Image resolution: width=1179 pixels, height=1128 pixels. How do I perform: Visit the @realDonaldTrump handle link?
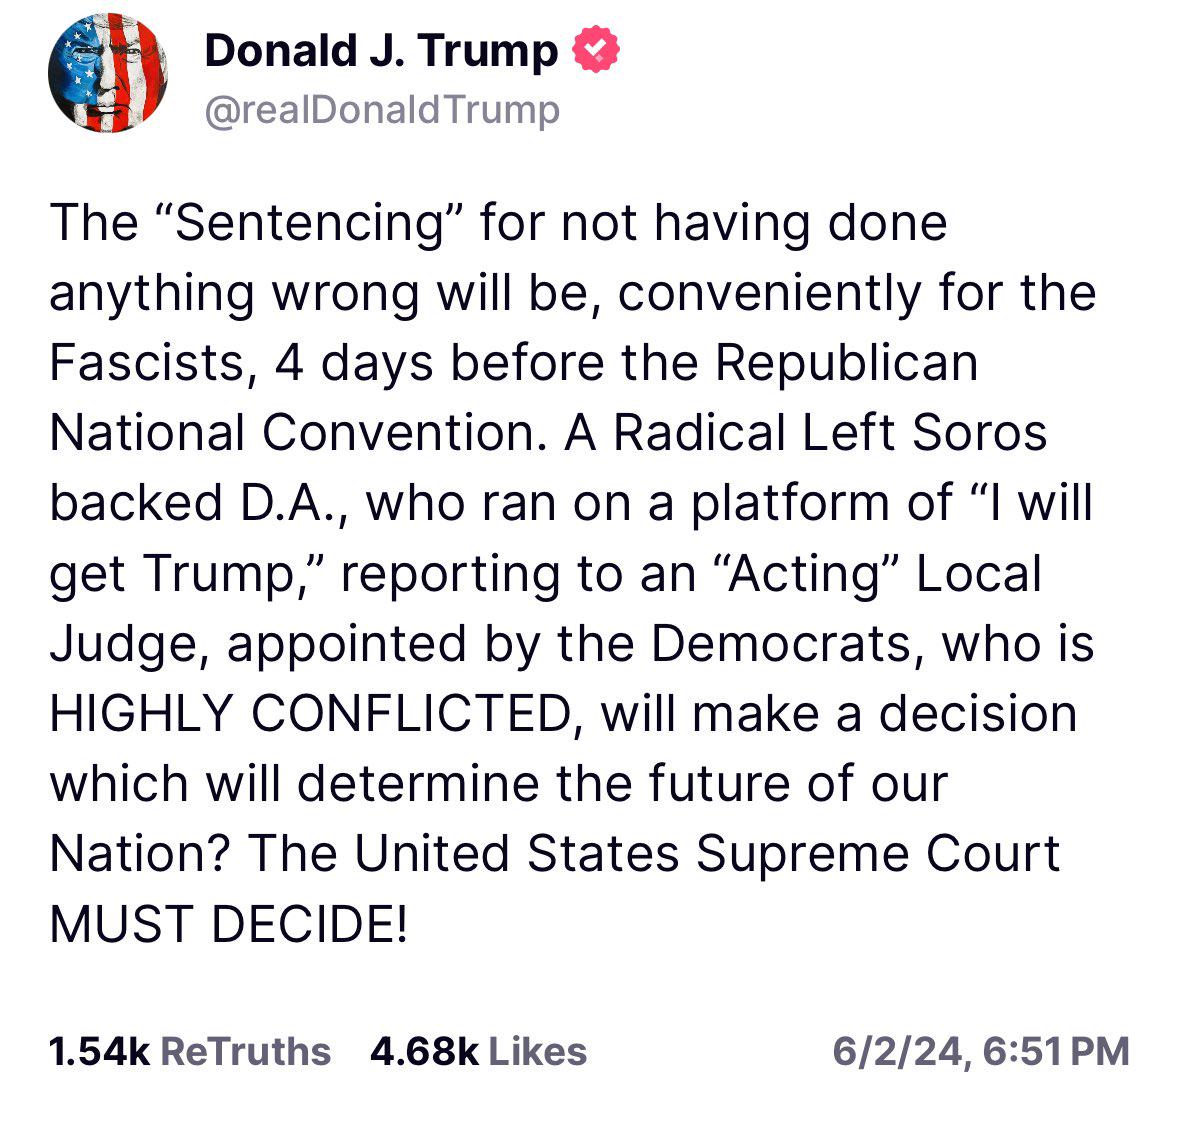(x=382, y=110)
